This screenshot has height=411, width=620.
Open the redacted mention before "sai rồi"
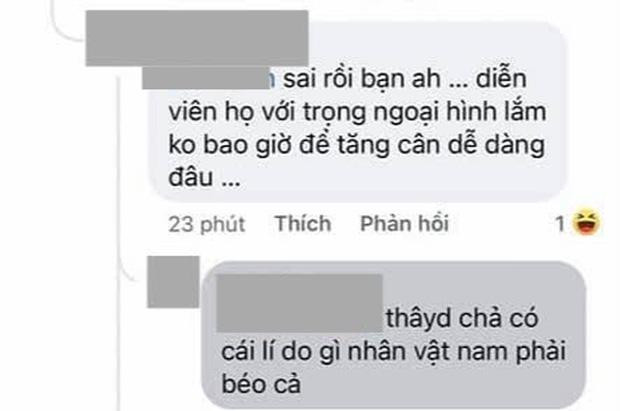pyautogui.click(x=206, y=78)
